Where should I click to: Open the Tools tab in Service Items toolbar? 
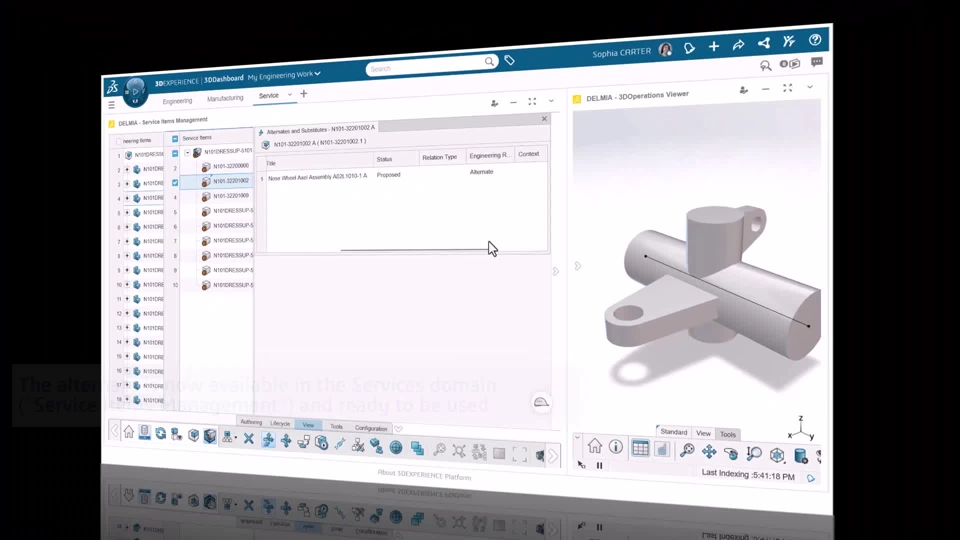coord(336,426)
